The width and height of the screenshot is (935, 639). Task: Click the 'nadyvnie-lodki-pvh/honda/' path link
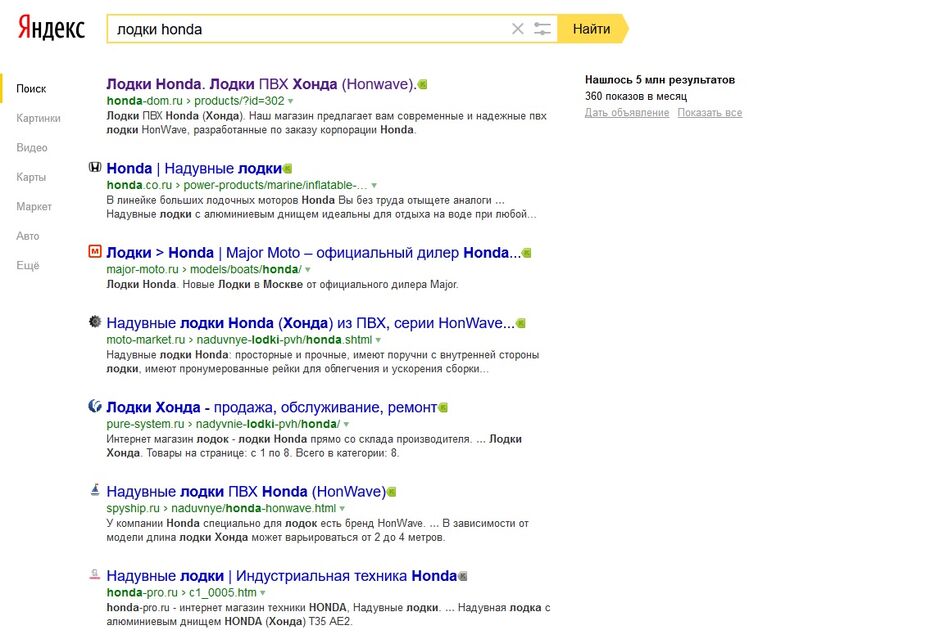(x=268, y=424)
